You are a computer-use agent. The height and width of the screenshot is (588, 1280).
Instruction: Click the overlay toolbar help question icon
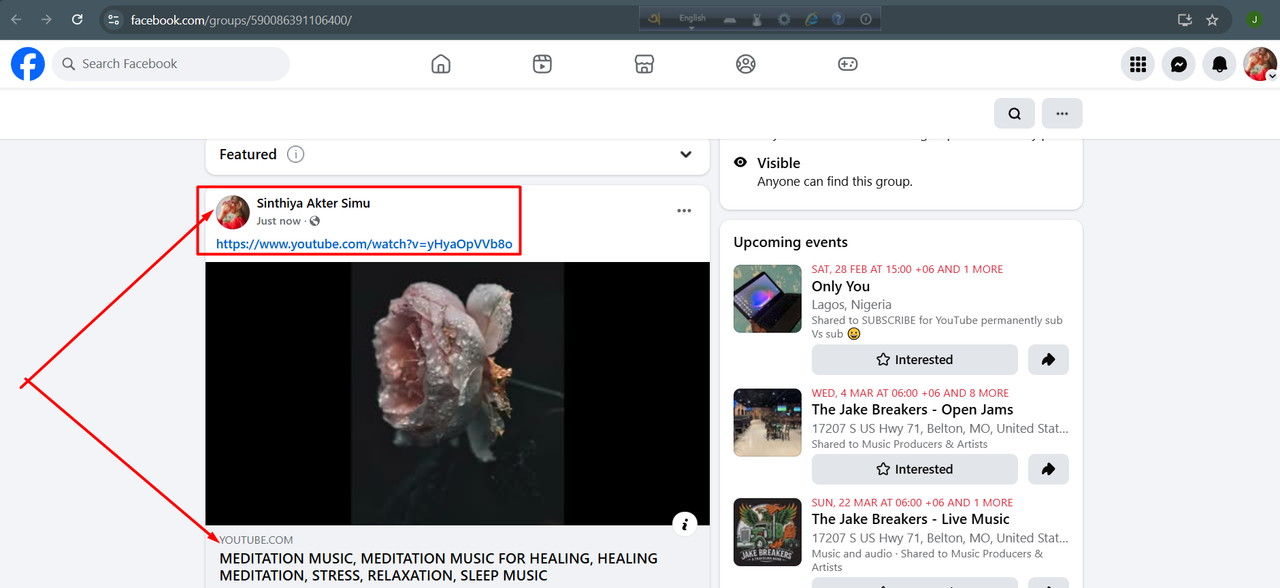tap(838, 19)
